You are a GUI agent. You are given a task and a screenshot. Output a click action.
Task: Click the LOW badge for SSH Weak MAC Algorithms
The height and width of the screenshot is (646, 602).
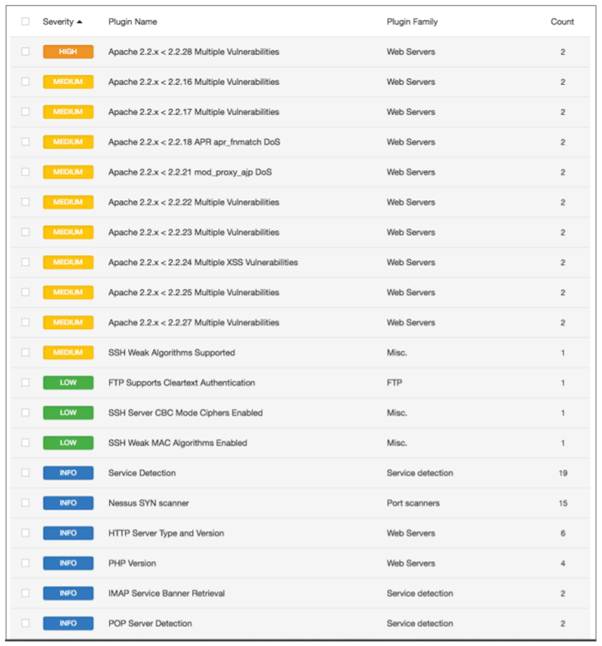[x=68, y=443]
